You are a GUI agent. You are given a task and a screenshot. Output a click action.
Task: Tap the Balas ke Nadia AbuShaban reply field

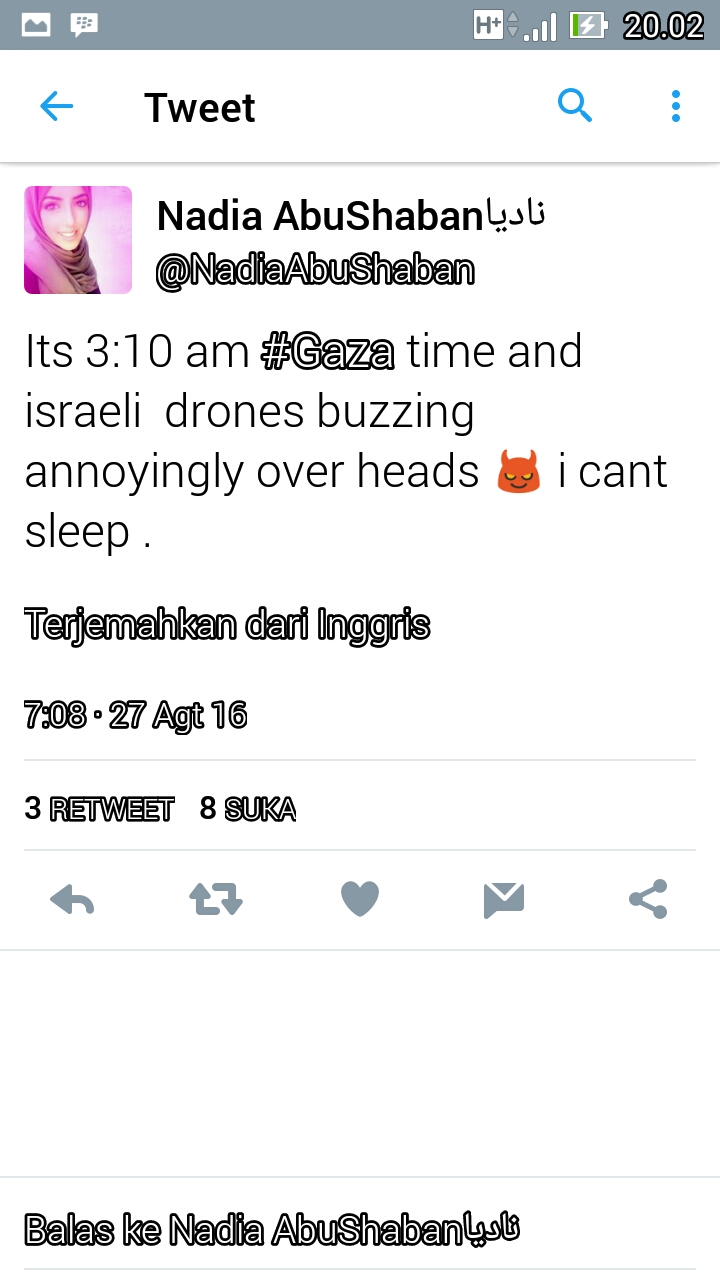click(272, 1229)
